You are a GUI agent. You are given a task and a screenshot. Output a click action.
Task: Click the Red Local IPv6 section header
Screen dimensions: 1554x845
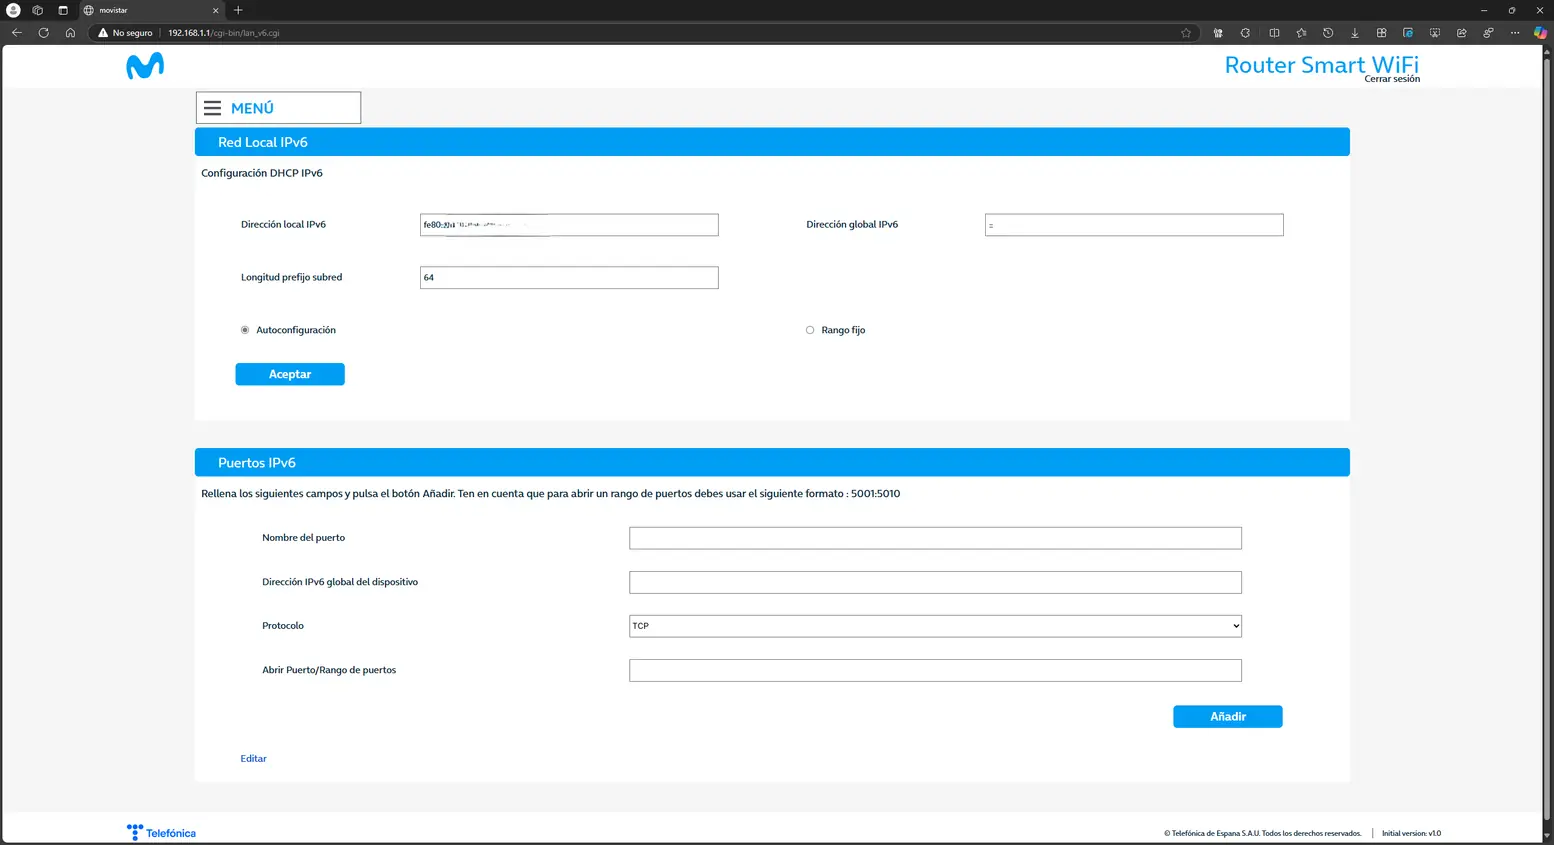point(772,142)
